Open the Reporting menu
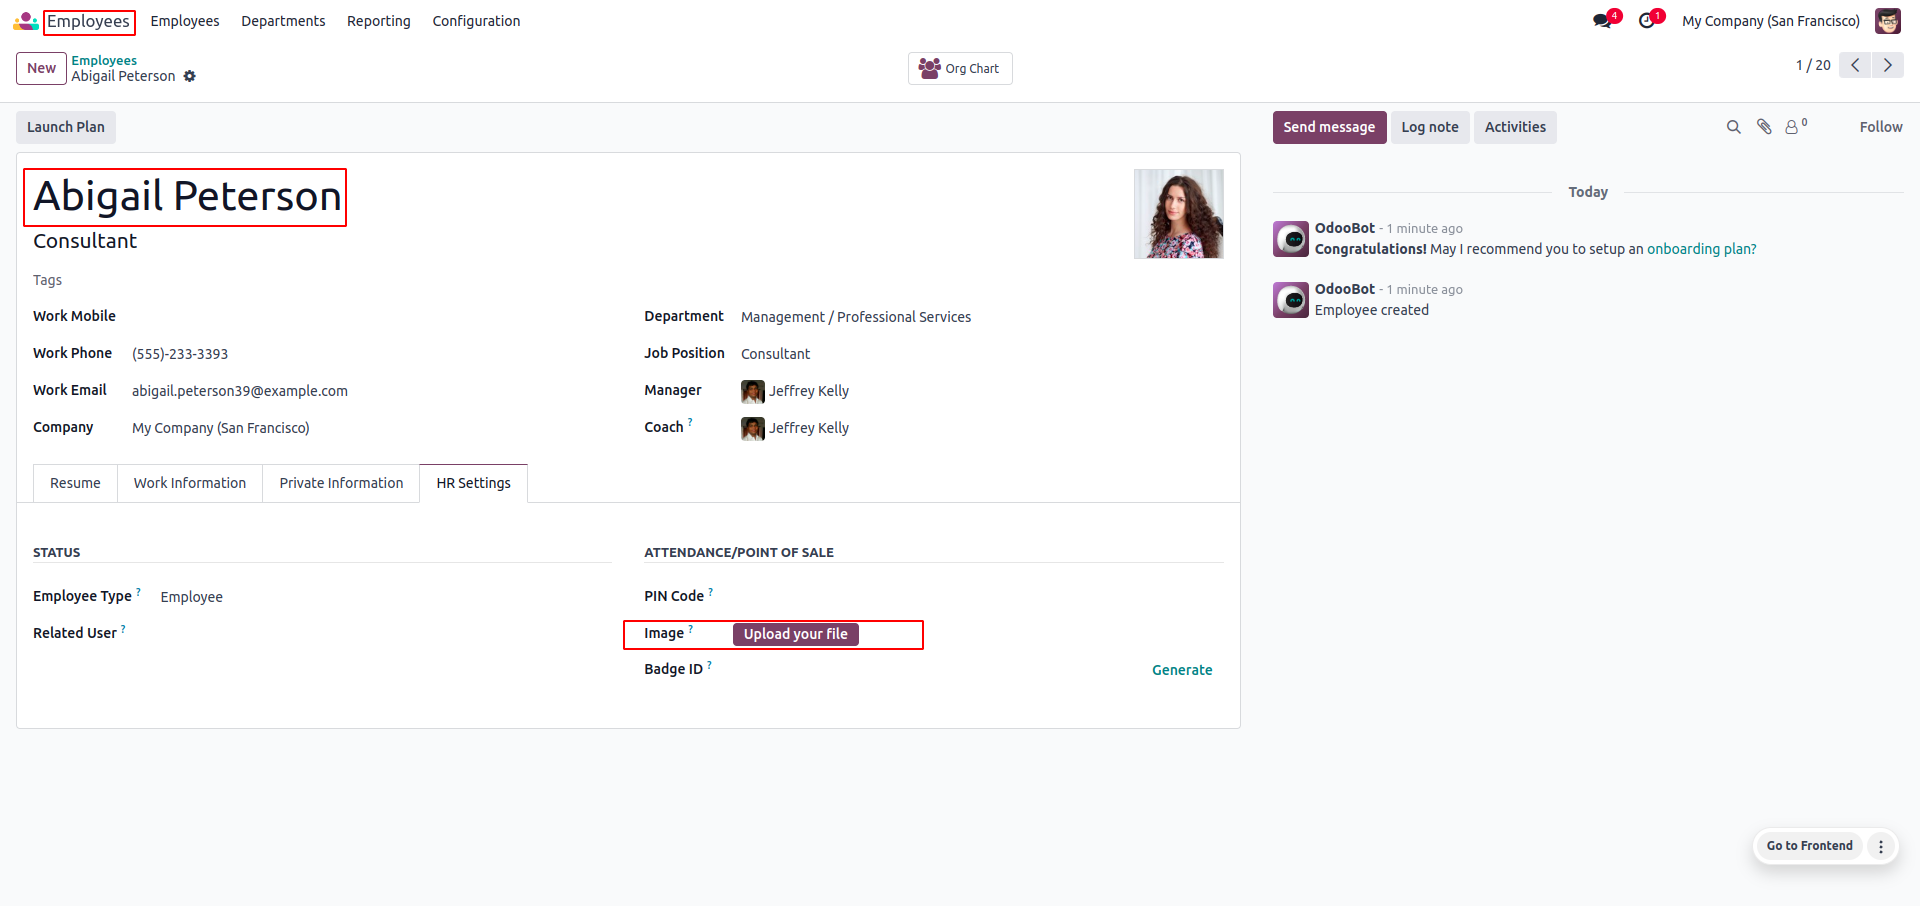This screenshot has width=1920, height=906. [378, 21]
